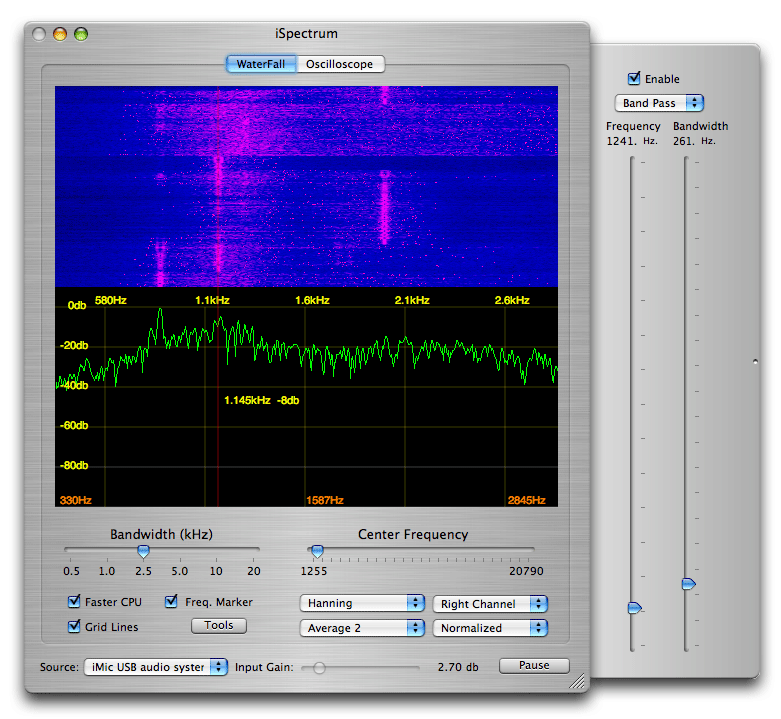781x719 pixels.
Task: Click the Input Gain slider knob
Action: 319,667
